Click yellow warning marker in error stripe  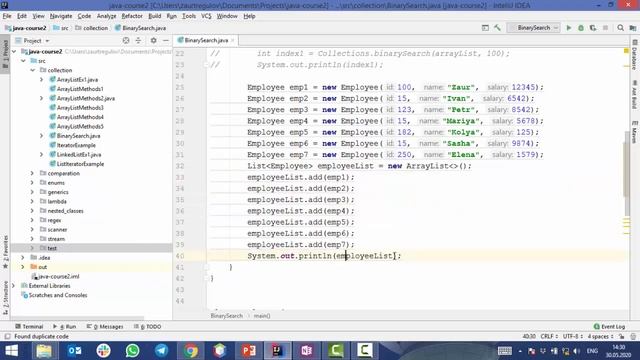[x=626, y=51]
